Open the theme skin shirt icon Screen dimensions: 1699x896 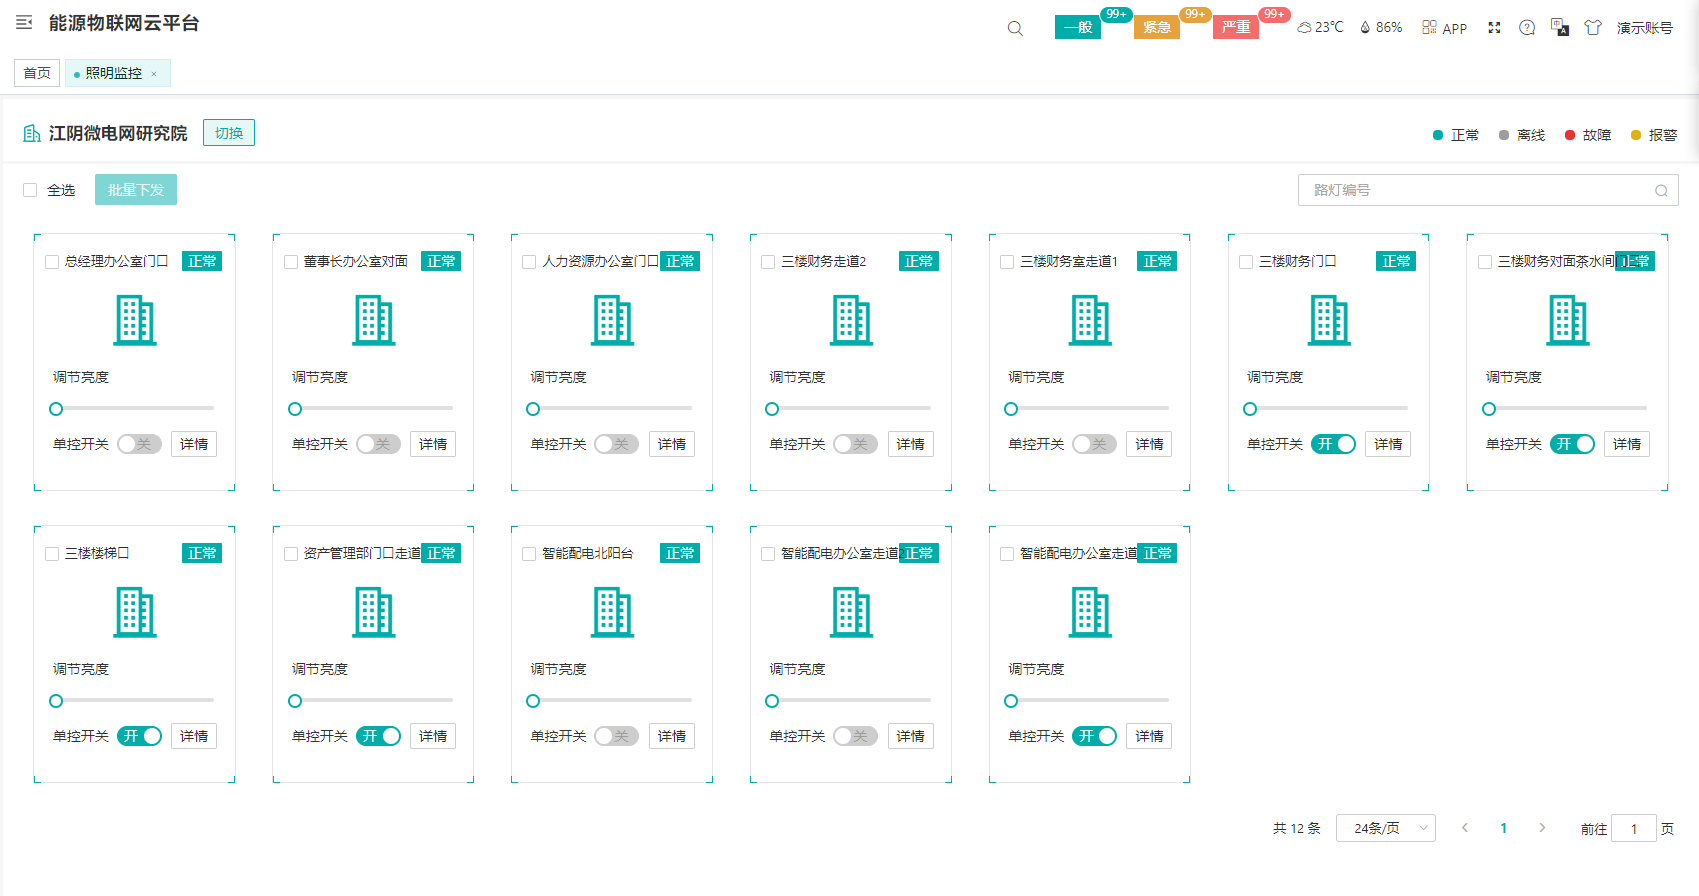pyautogui.click(x=1593, y=28)
